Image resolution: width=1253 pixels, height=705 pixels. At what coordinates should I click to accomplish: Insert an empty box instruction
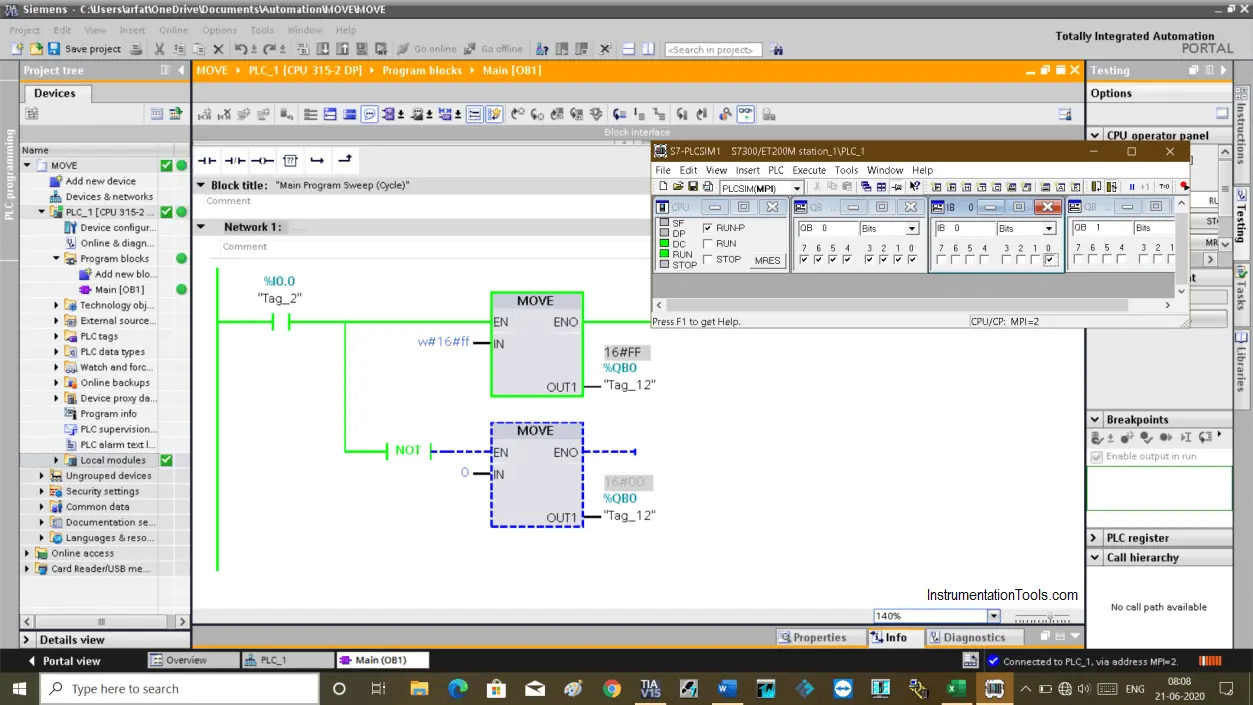290,160
